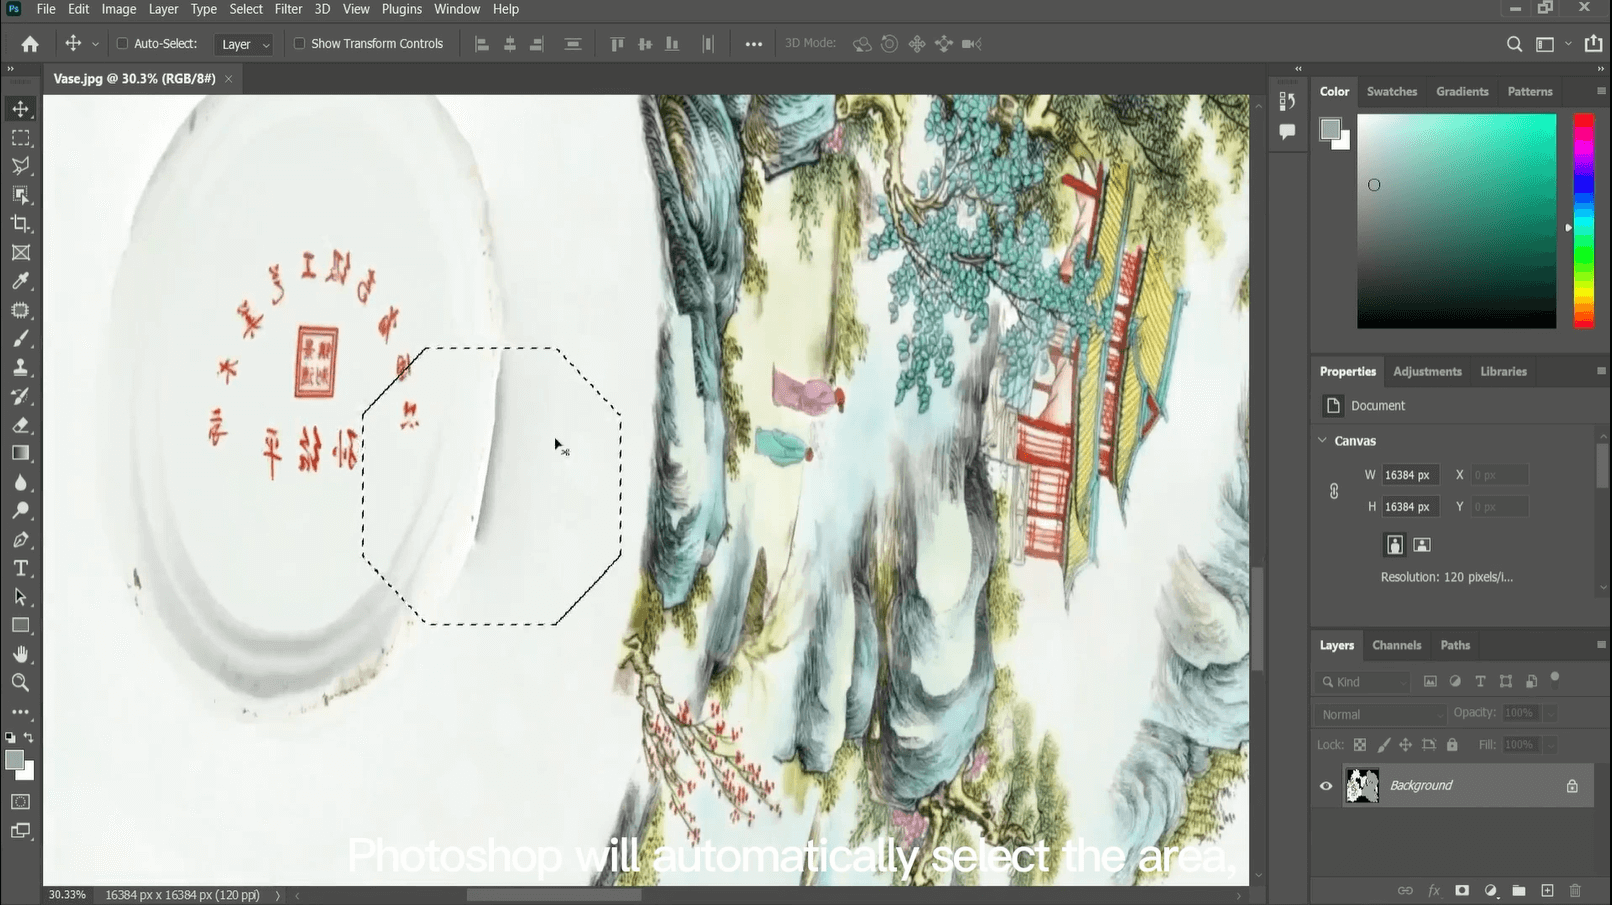Select the Horizontal Type tool
The width and height of the screenshot is (1612, 905).
click(20, 568)
